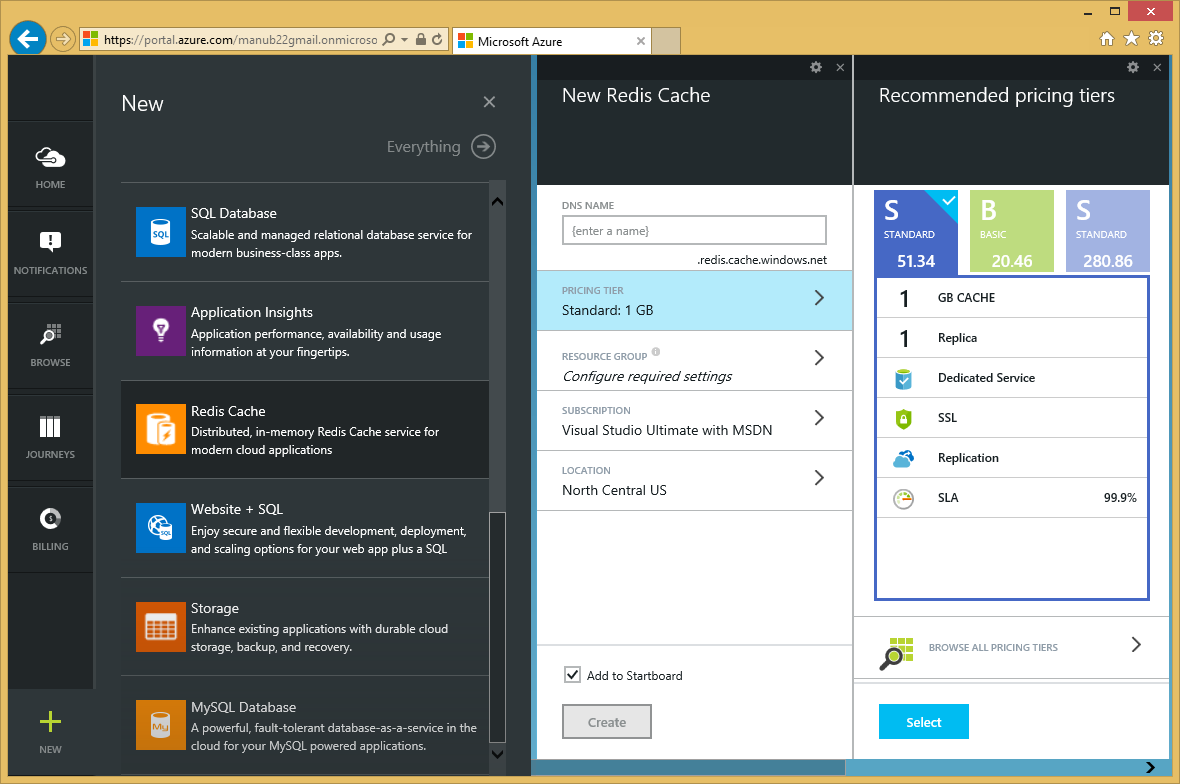Select the Application Insights lightbulb icon
Viewport: 1180px width, 784px height.
(160, 330)
